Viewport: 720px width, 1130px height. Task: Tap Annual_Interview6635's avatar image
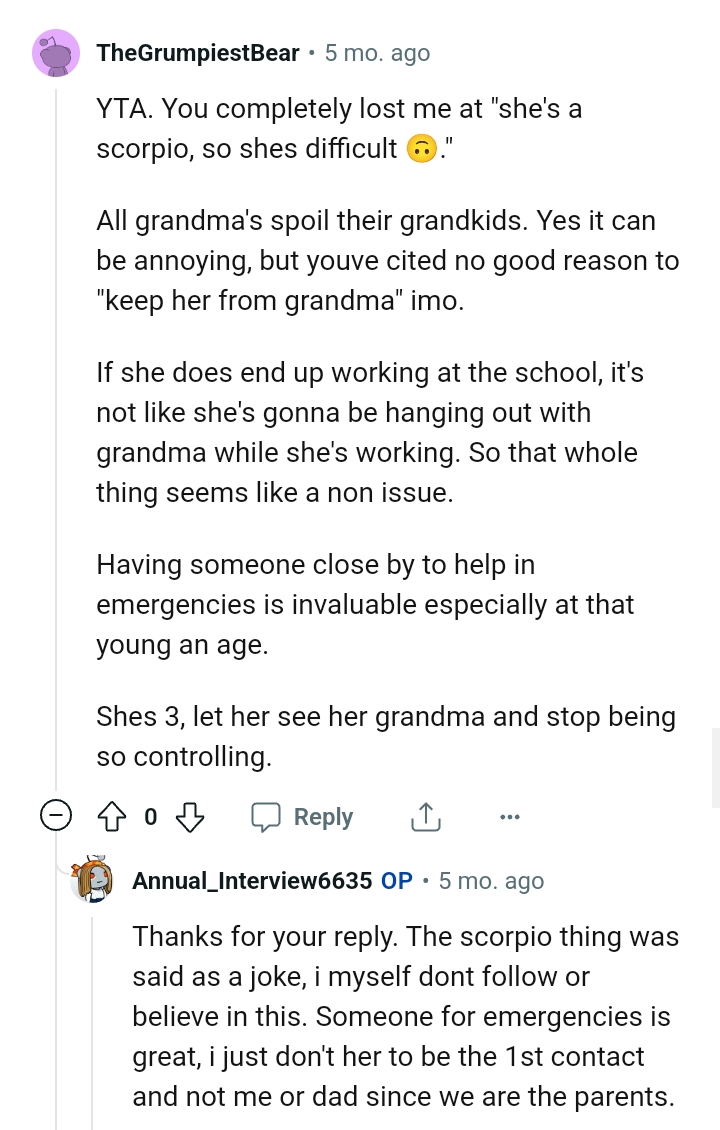coord(92,880)
